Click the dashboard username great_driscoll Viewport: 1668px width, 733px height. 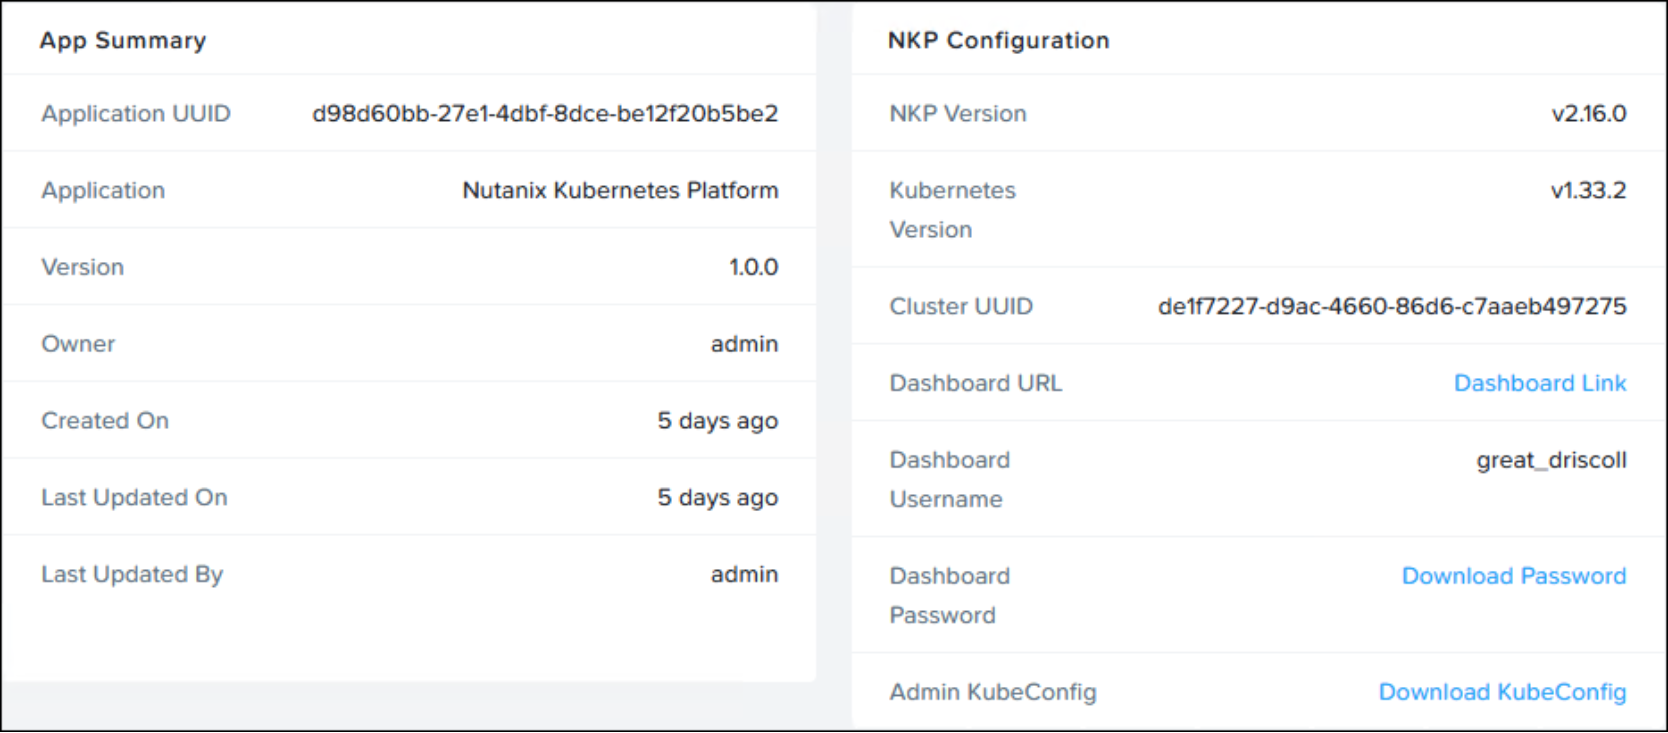pos(1551,461)
